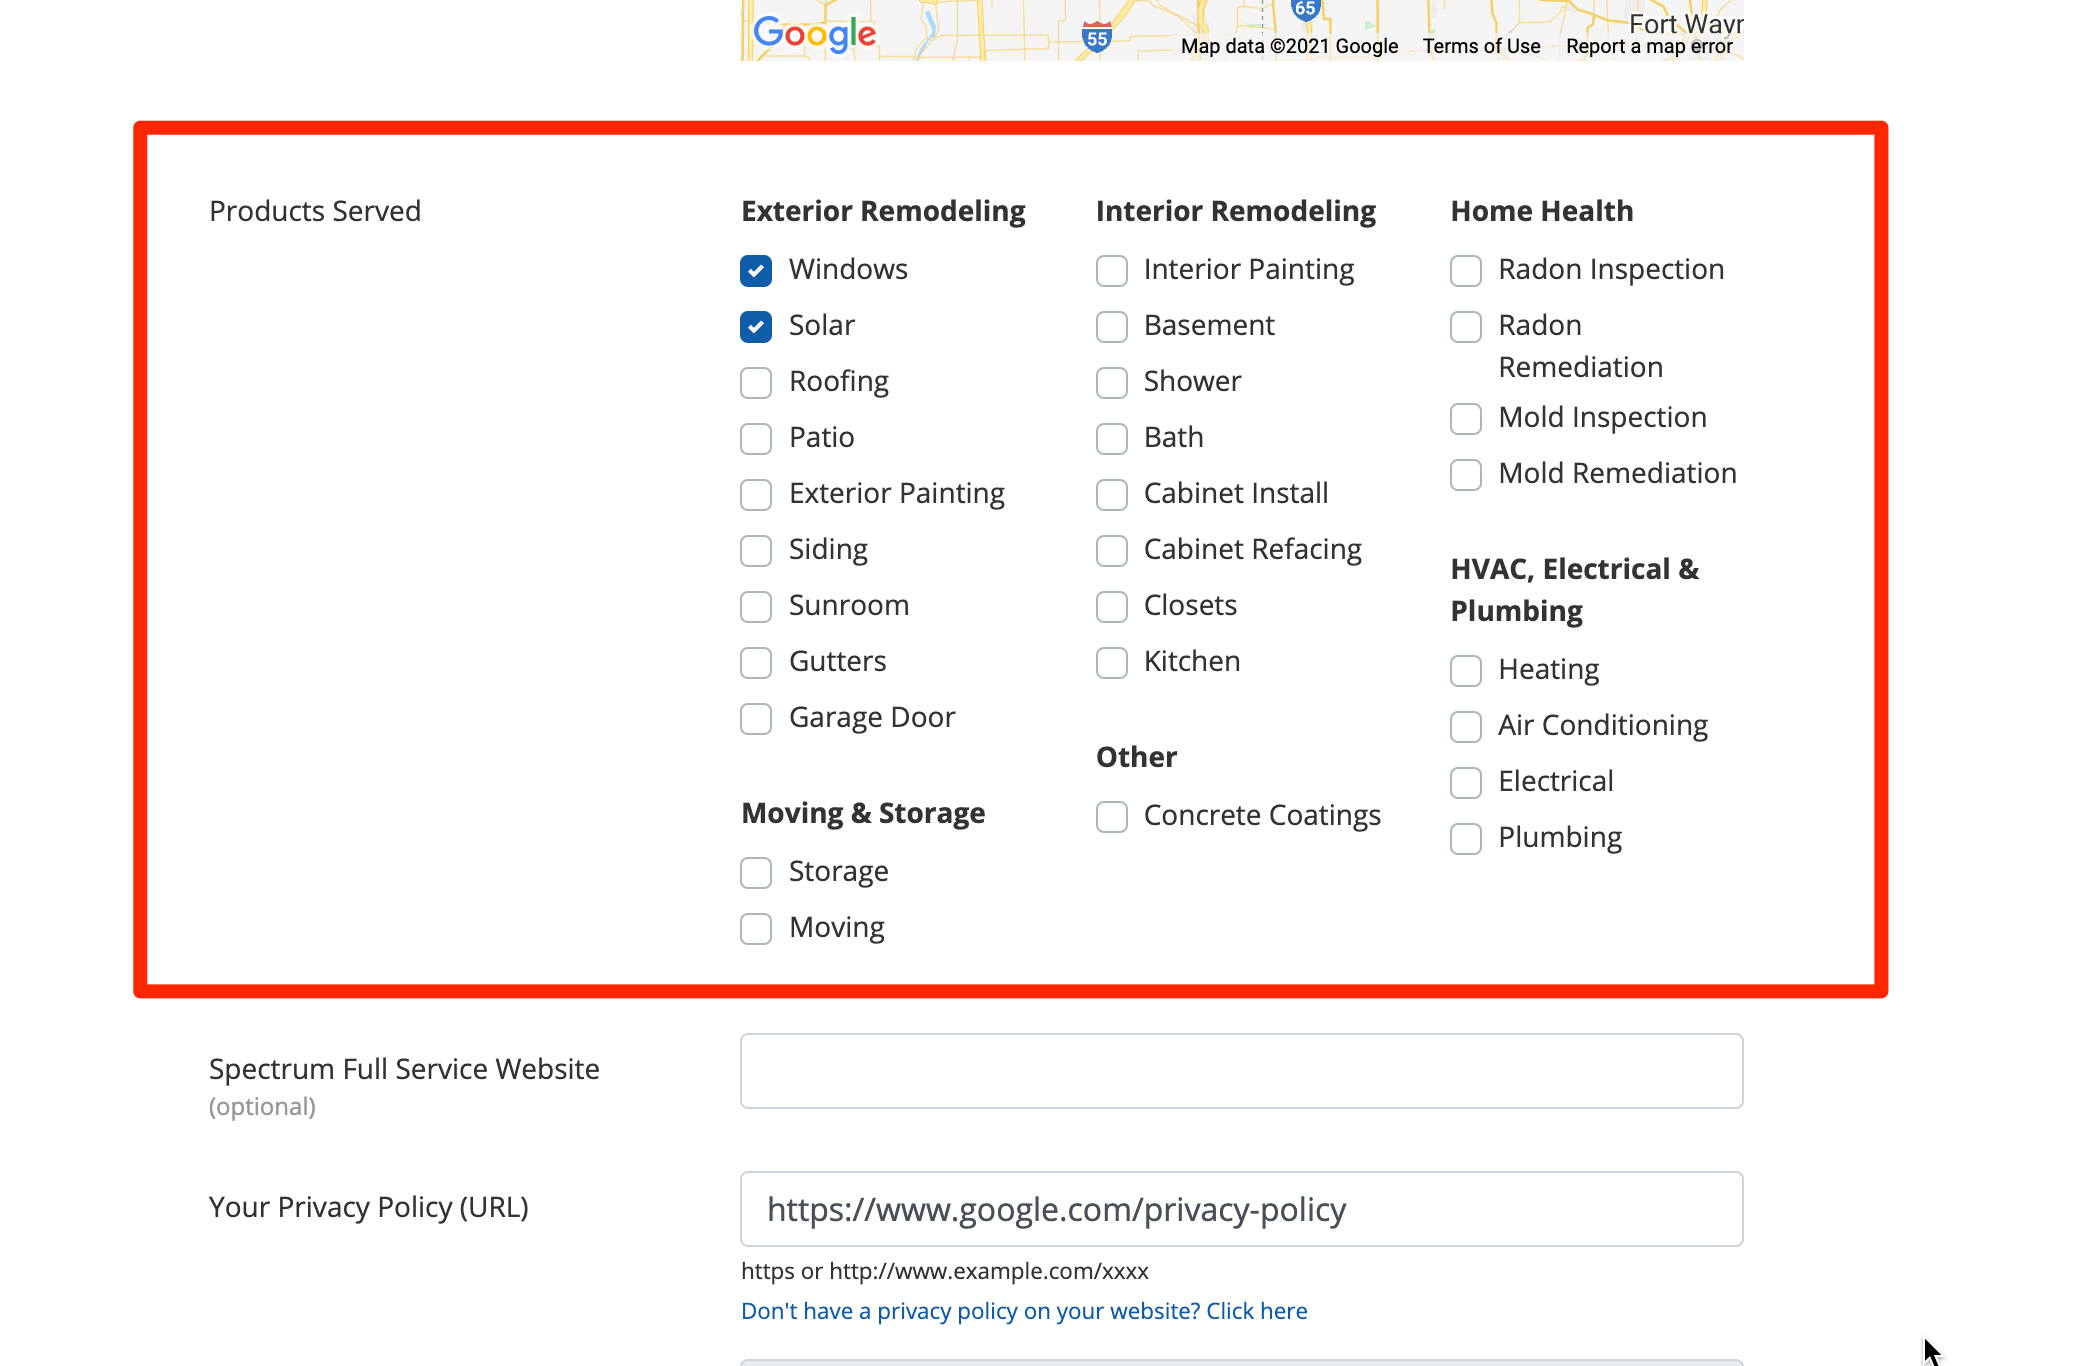Viewport: 2080px width, 1366px height.
Task: Check the Moving checkbox
Action: coord(756,928)
